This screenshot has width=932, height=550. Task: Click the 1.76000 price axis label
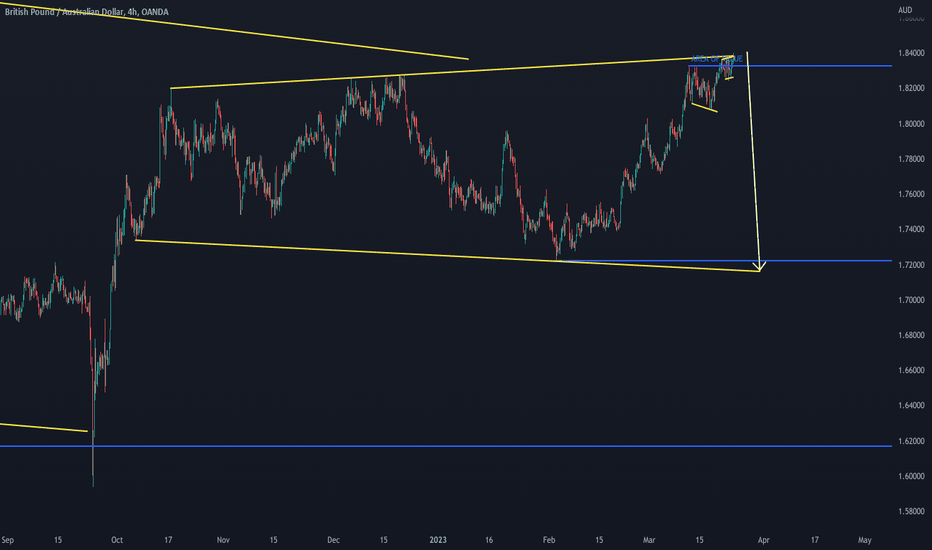[x=911, y=194]
